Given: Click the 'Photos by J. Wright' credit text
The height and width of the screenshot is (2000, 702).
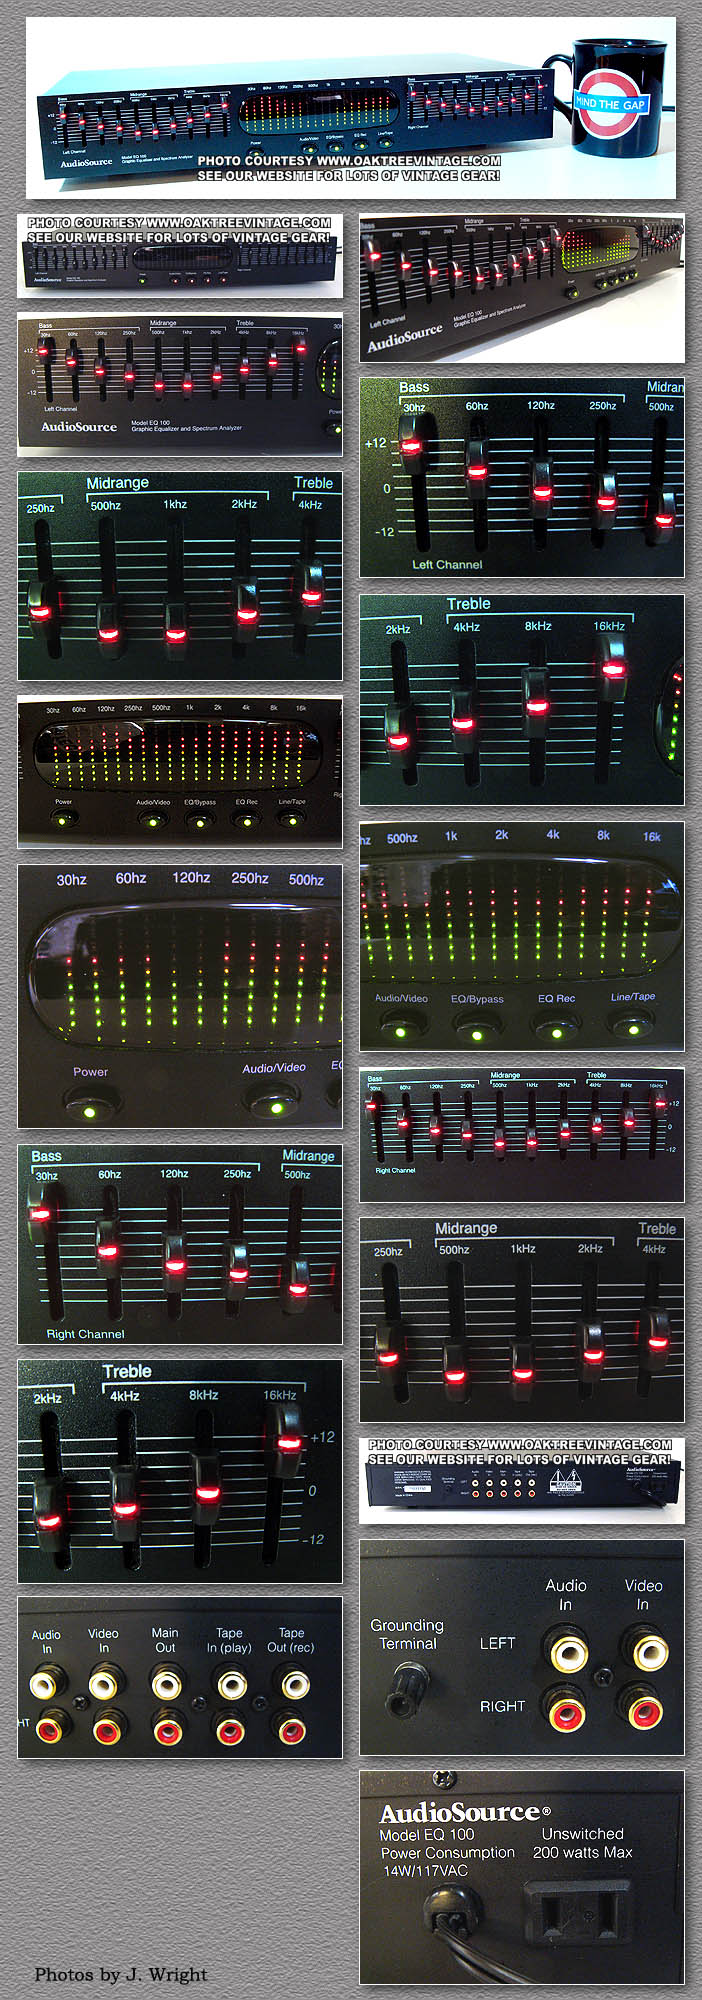Looking at the screenshot, I should coord(121,1974).
